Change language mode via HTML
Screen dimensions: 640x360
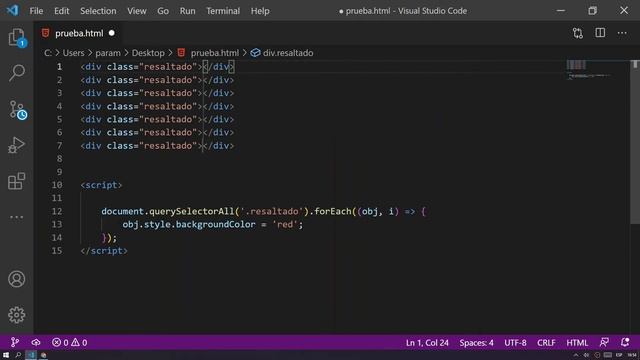click(x=577, y=342)
